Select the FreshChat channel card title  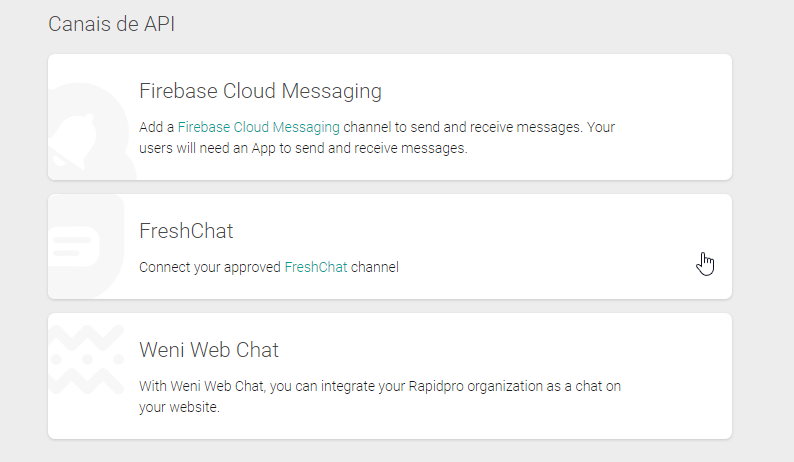(186, 231)
